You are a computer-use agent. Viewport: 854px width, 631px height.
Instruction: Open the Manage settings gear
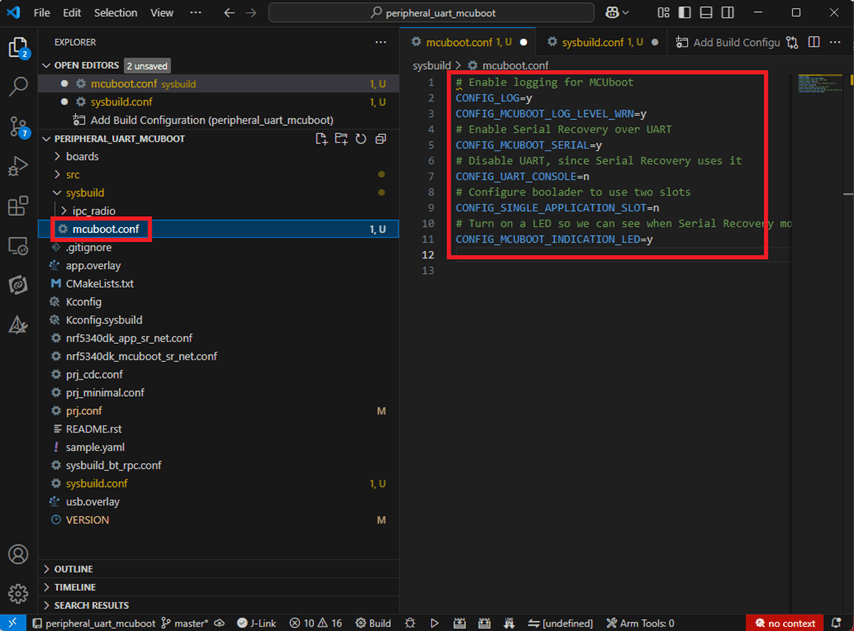18,593
